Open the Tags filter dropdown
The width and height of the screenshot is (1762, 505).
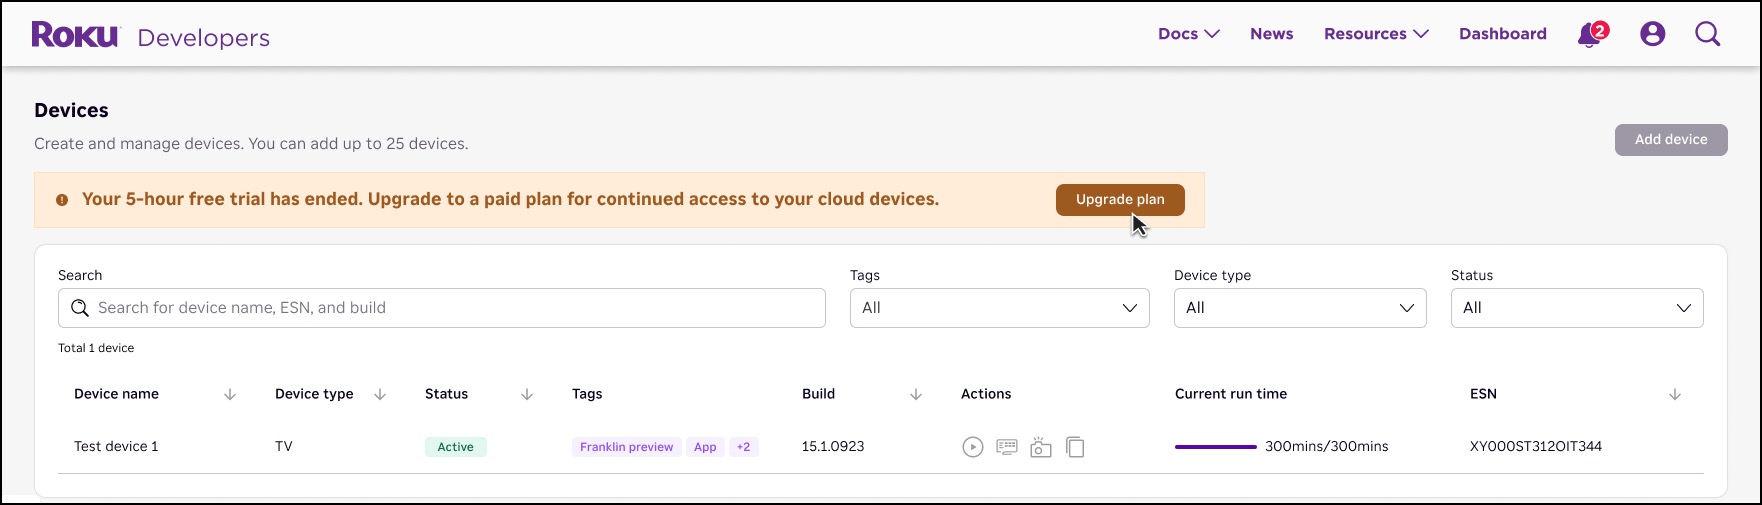pos(1000,308)
